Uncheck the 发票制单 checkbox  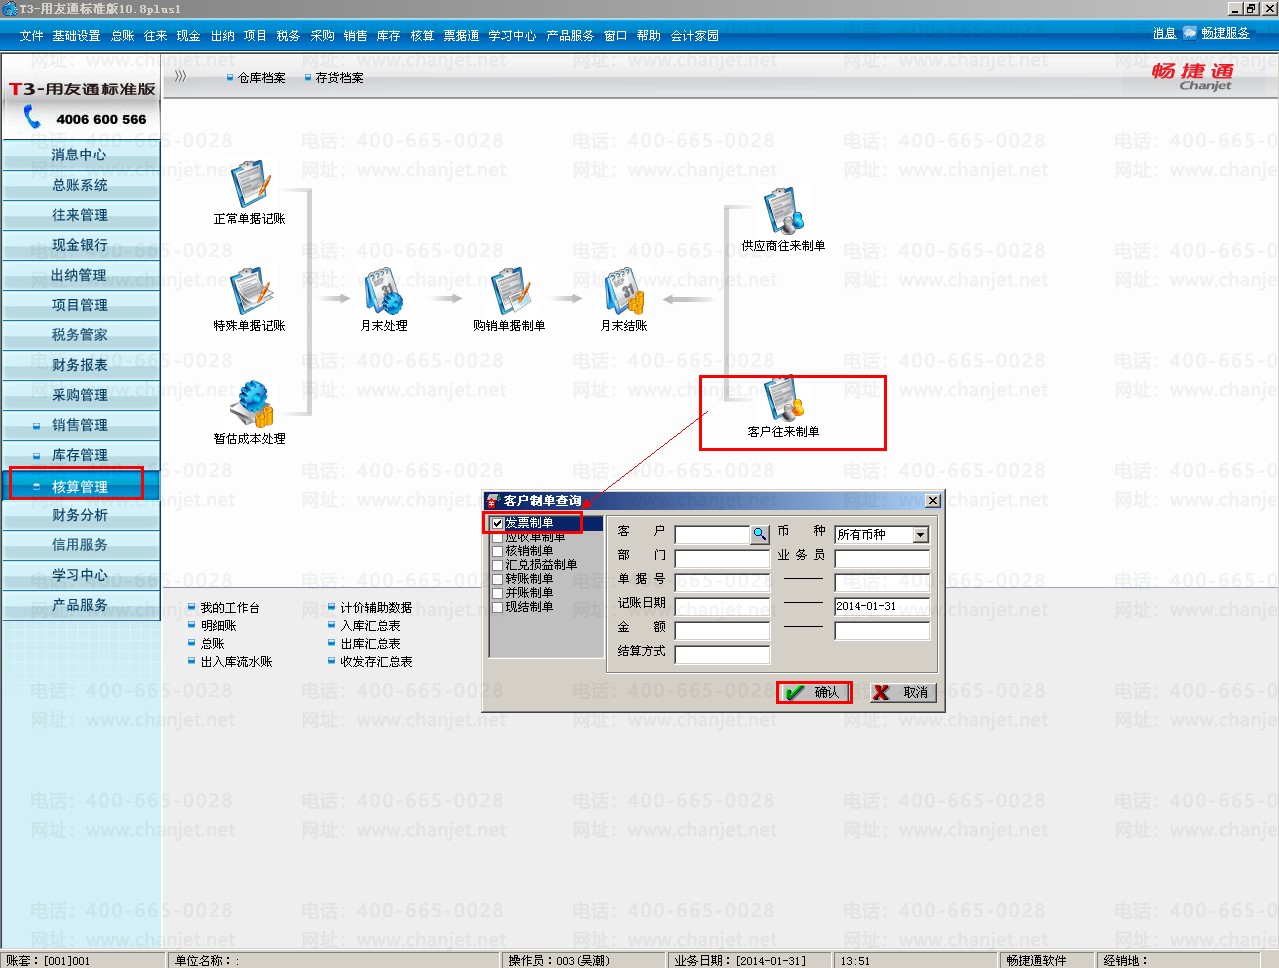coord(498,523)
